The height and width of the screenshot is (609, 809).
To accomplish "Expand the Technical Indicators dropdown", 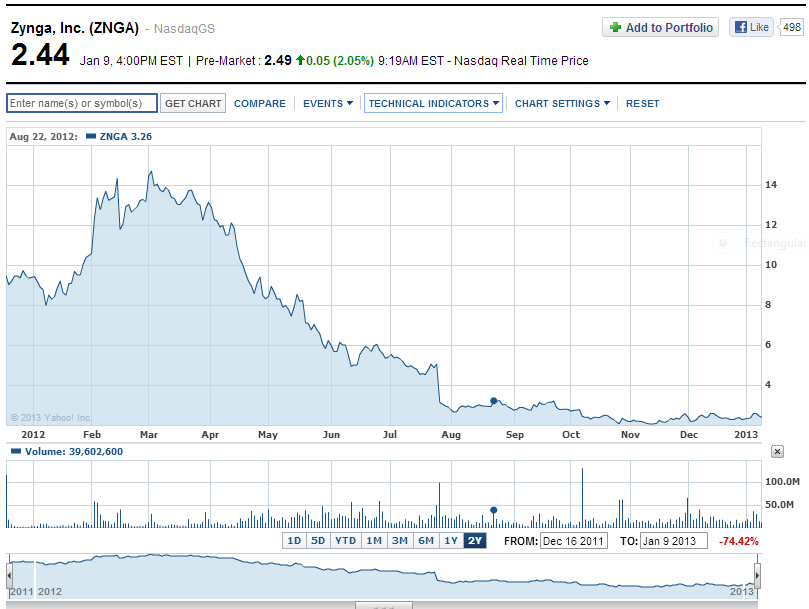I will (433, 103).
